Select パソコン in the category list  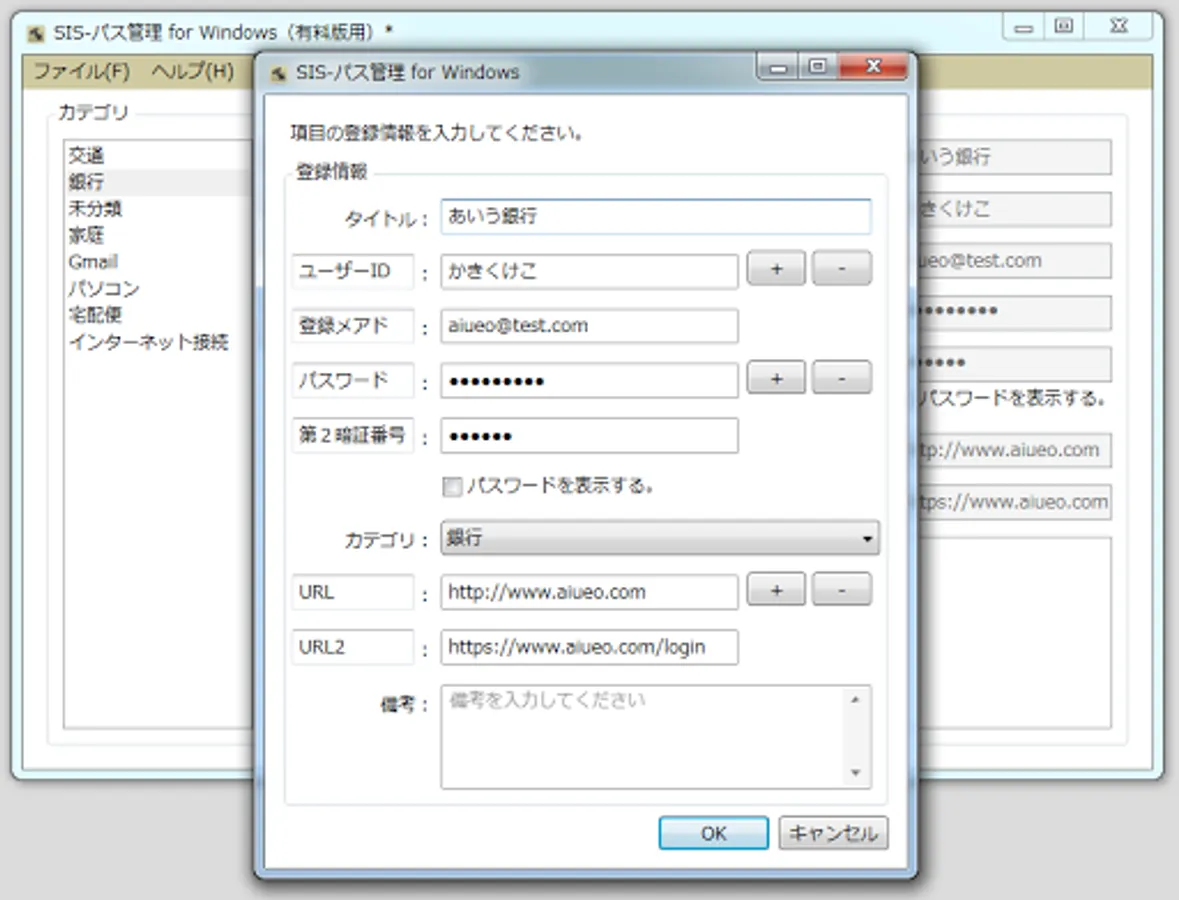(x=158, y=288)
